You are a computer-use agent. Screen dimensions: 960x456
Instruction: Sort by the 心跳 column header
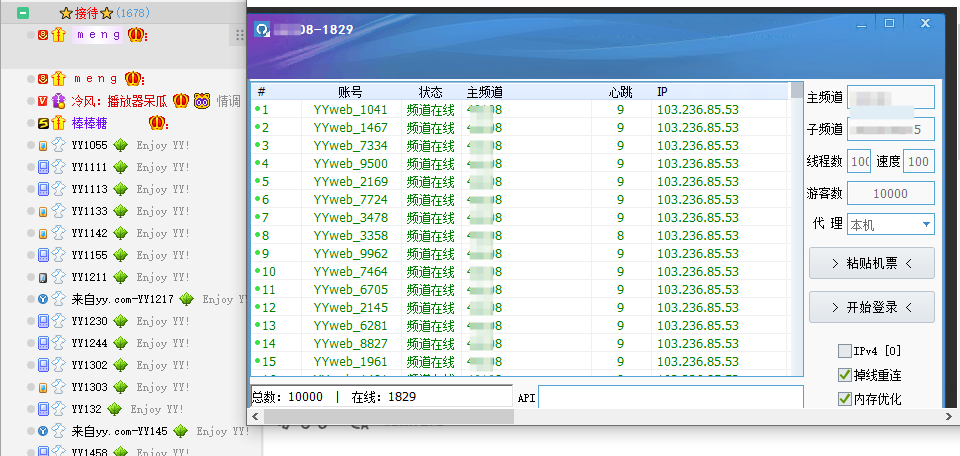620,92
